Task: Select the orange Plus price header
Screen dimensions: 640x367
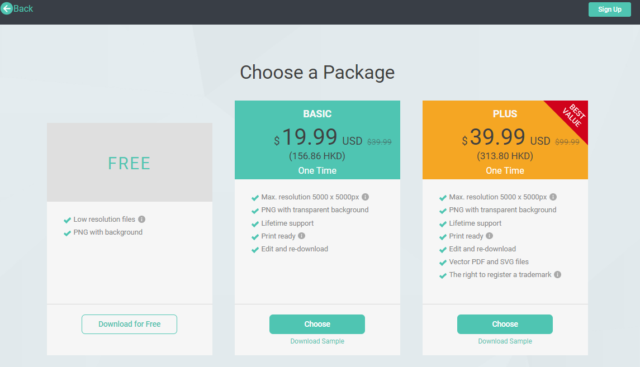Action: (505, 140)
